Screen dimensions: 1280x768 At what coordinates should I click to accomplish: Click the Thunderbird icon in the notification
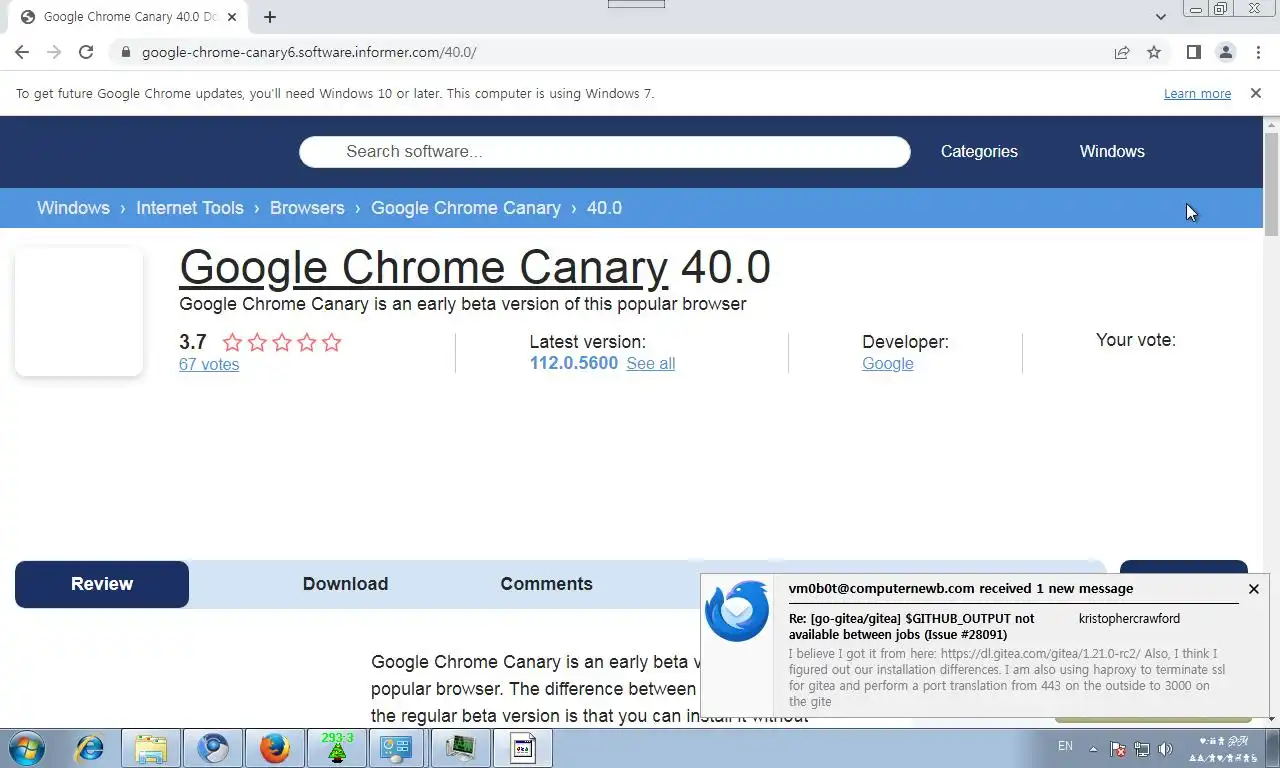pos(737,611)
